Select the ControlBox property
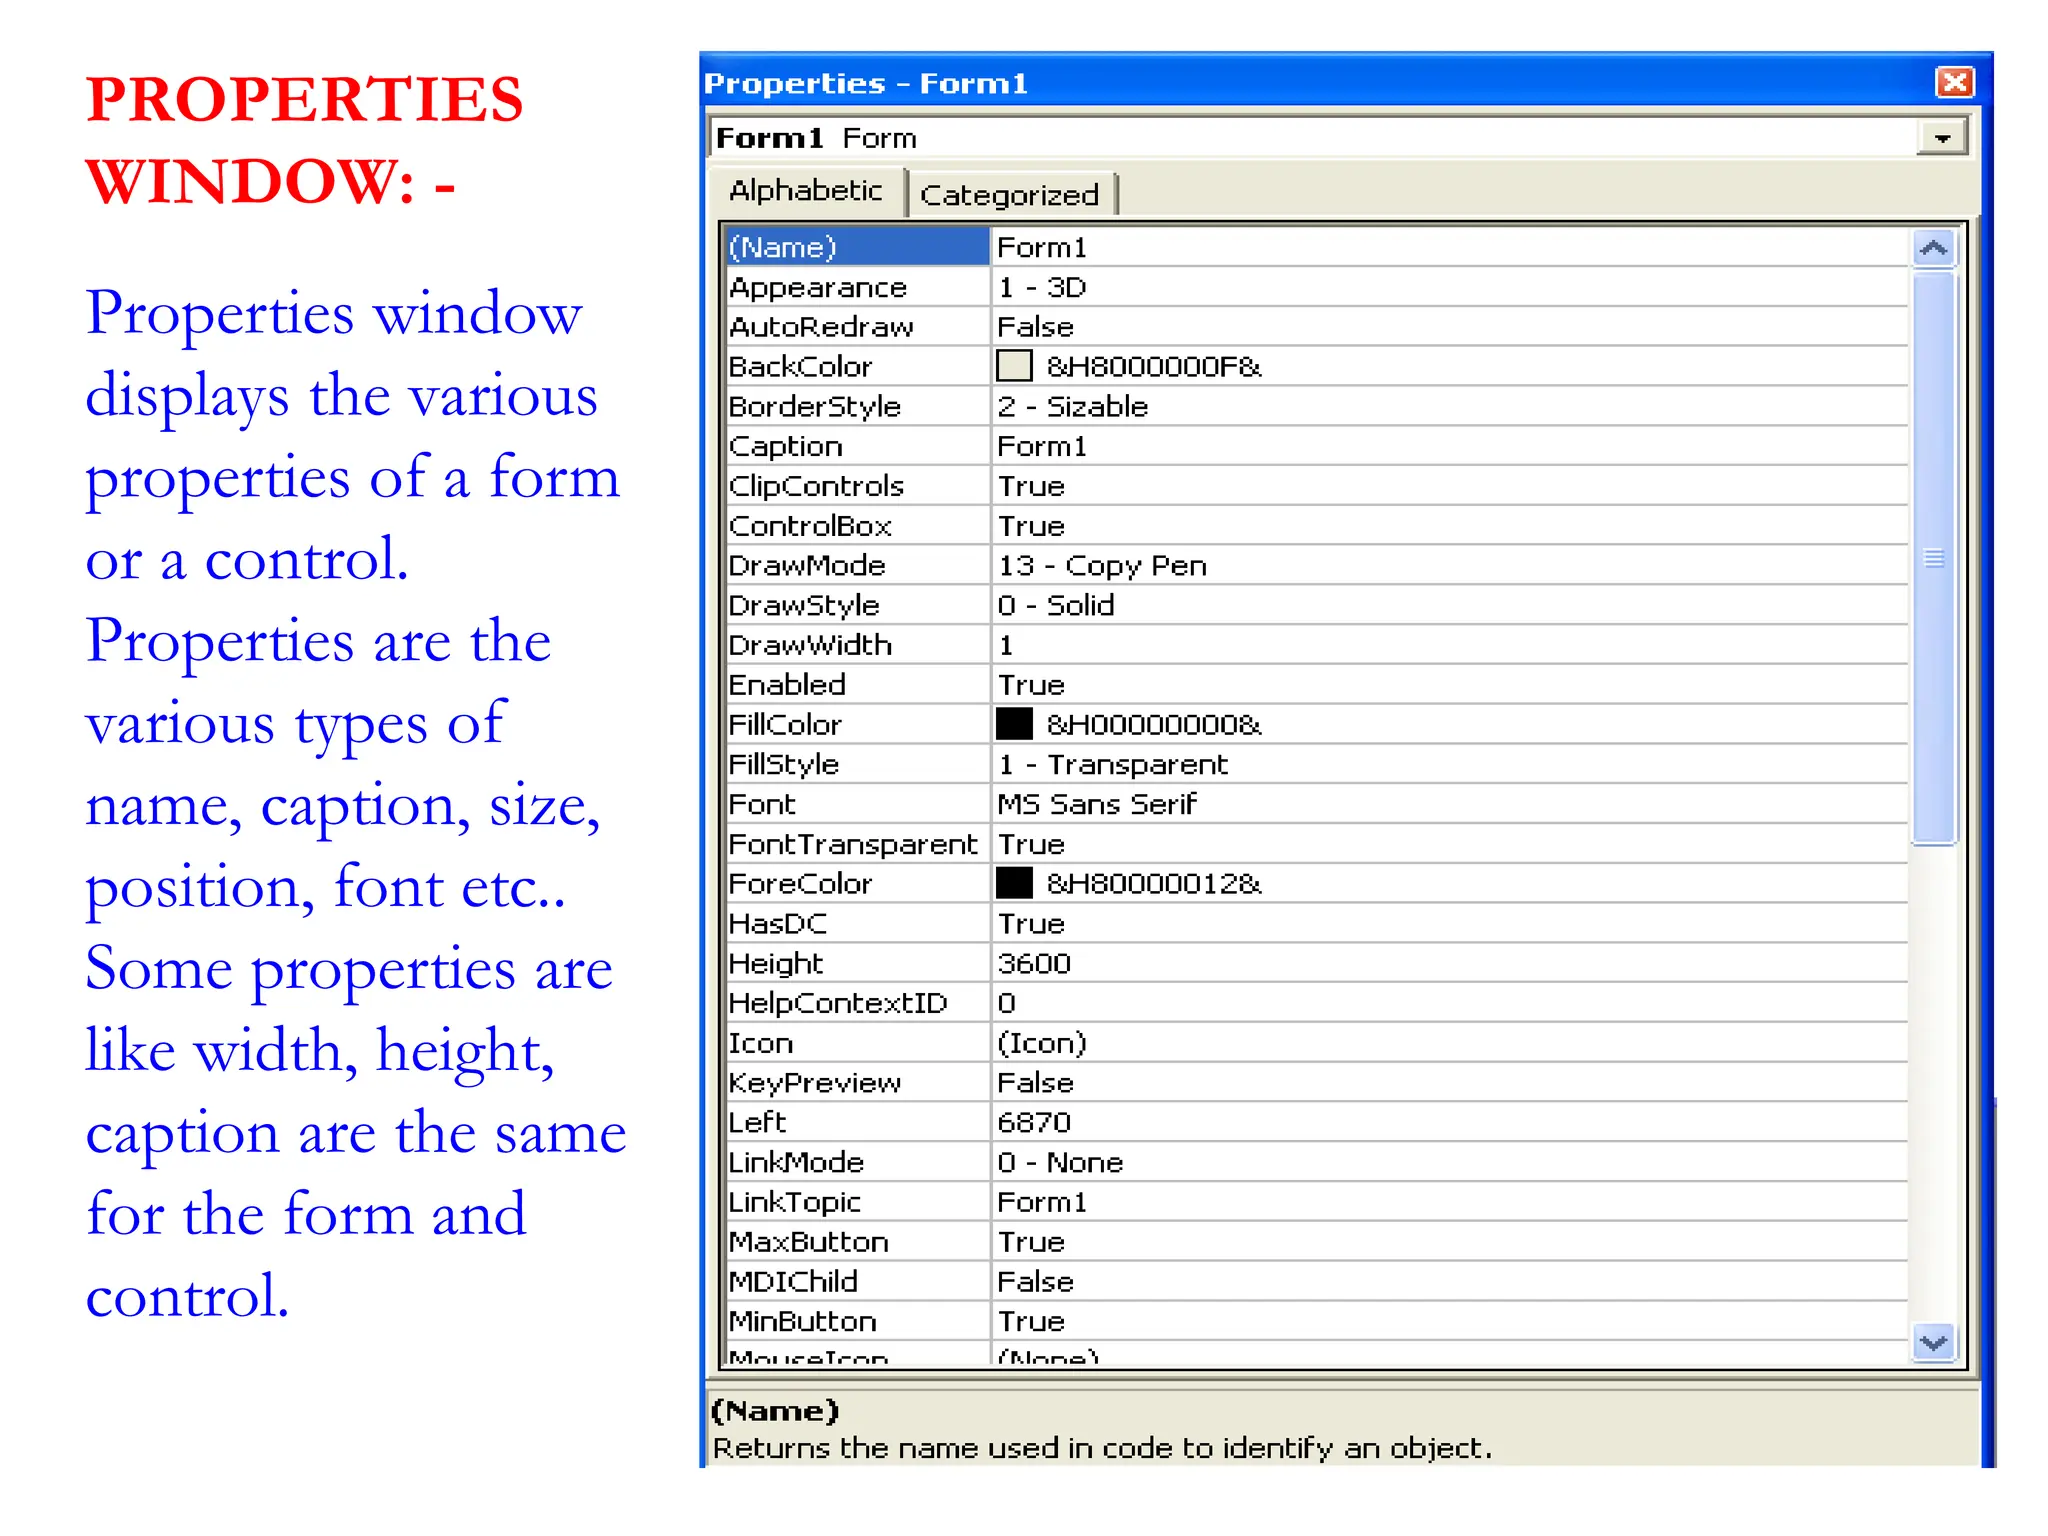2048x1536 pixels. [x=858, y=525]
